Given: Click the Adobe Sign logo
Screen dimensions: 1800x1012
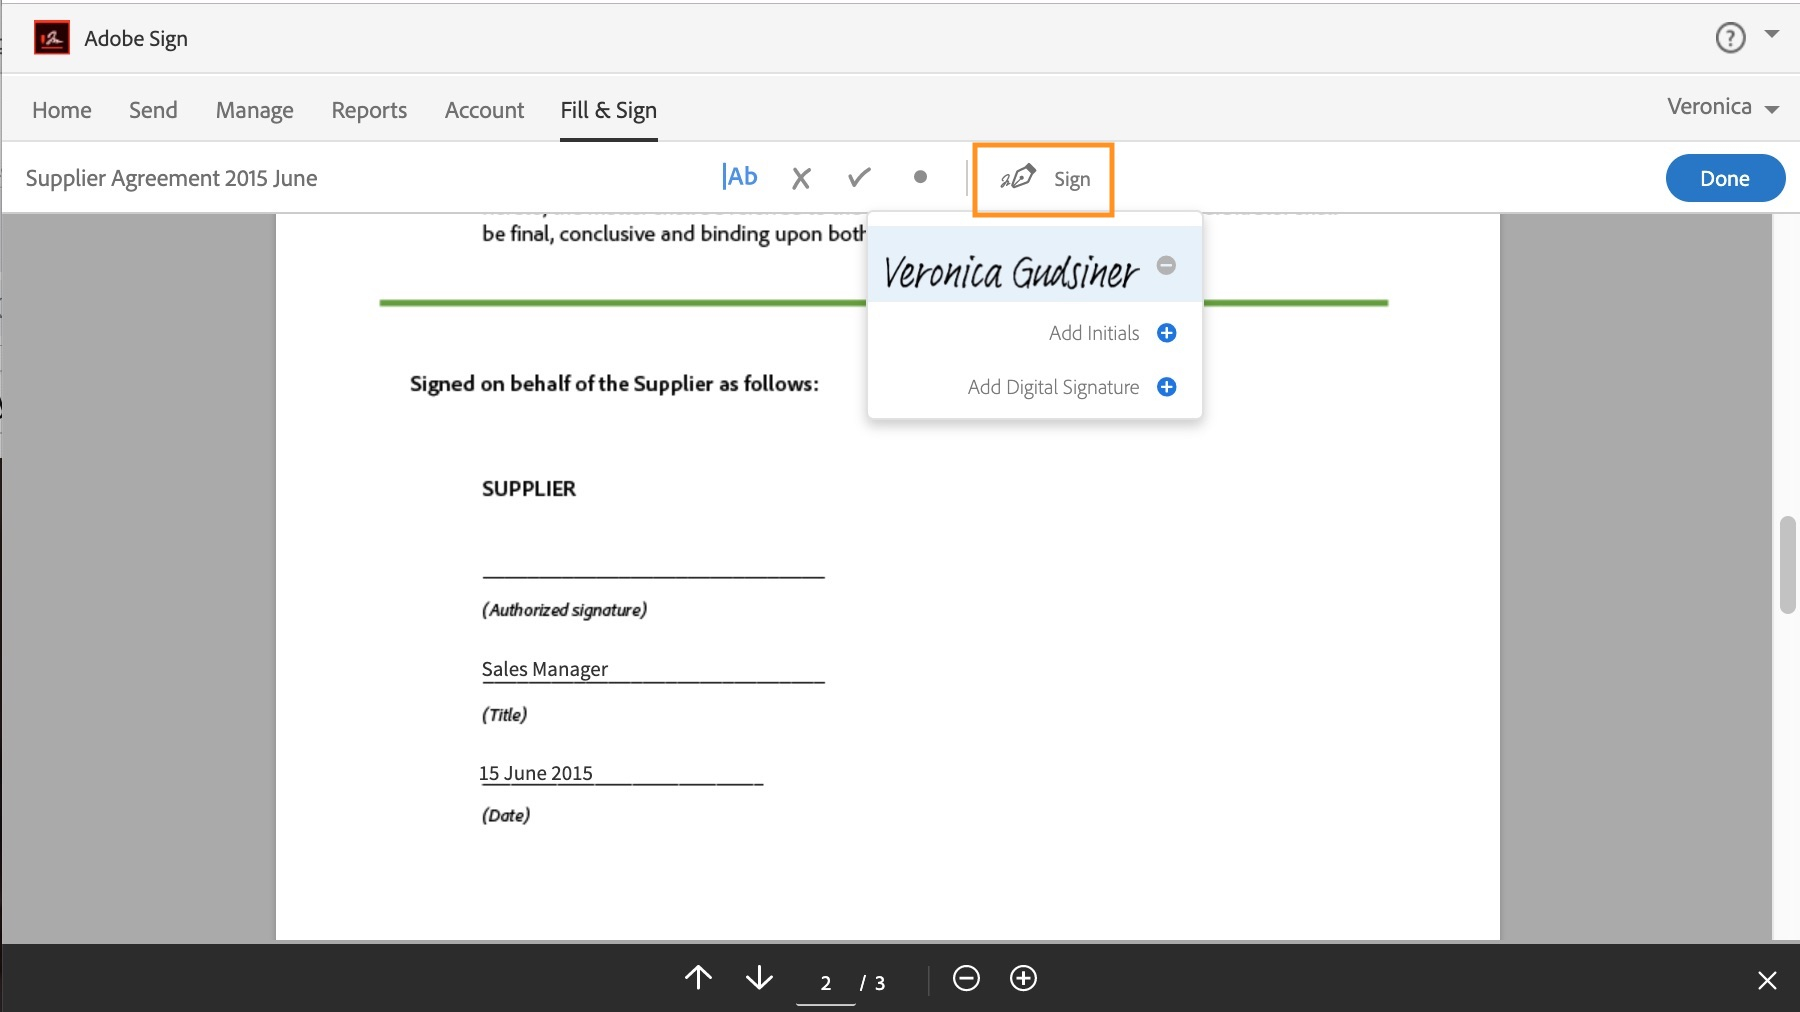Looking at the screenshot, I should tap(52, 37).
